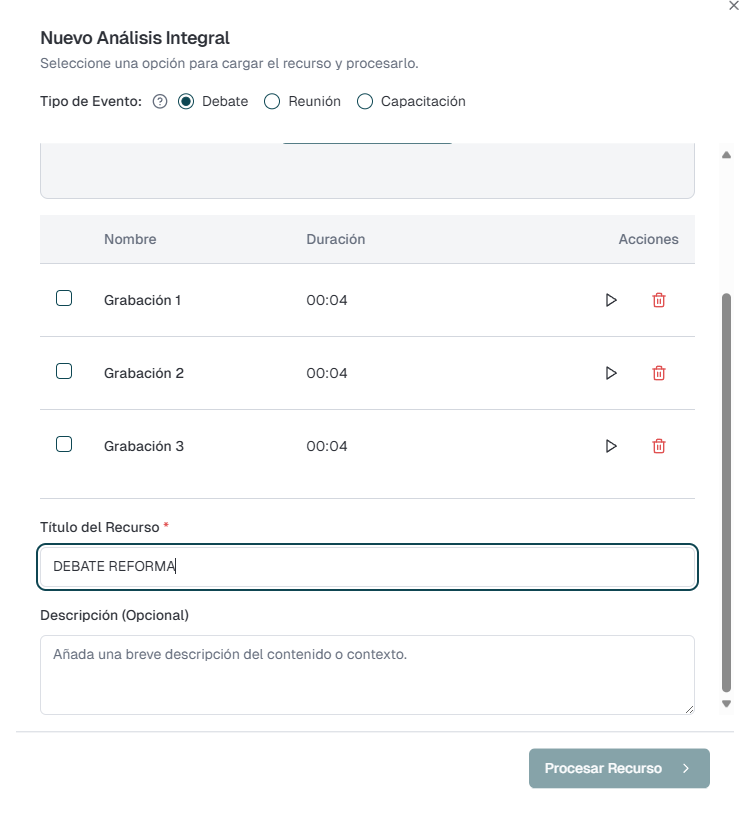Click the scrollbar down arrow
The image size is (753, 823).
click(727, 704)
